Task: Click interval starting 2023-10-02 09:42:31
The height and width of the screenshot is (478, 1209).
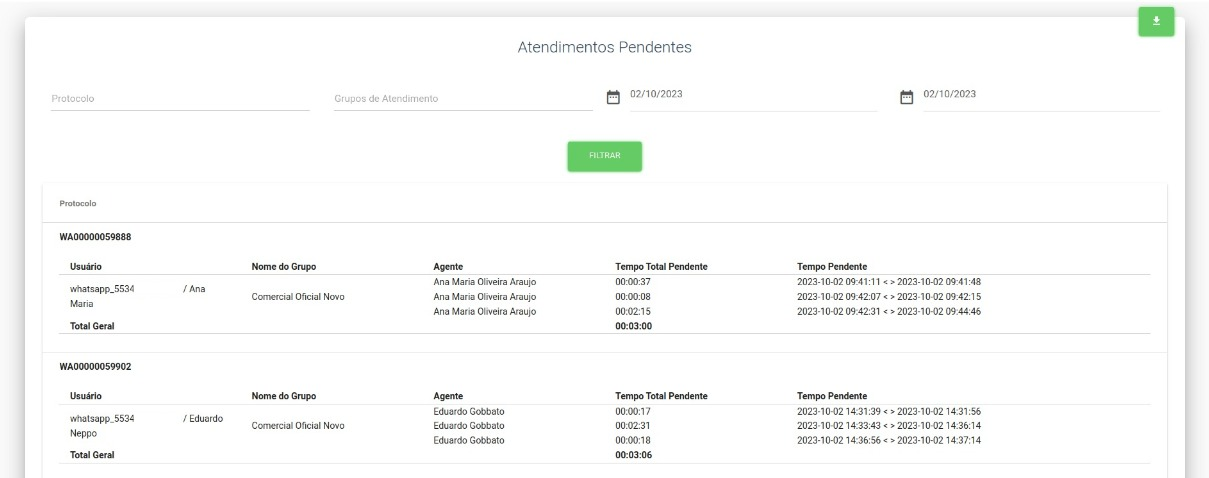Action: click(x=889, y=312)
